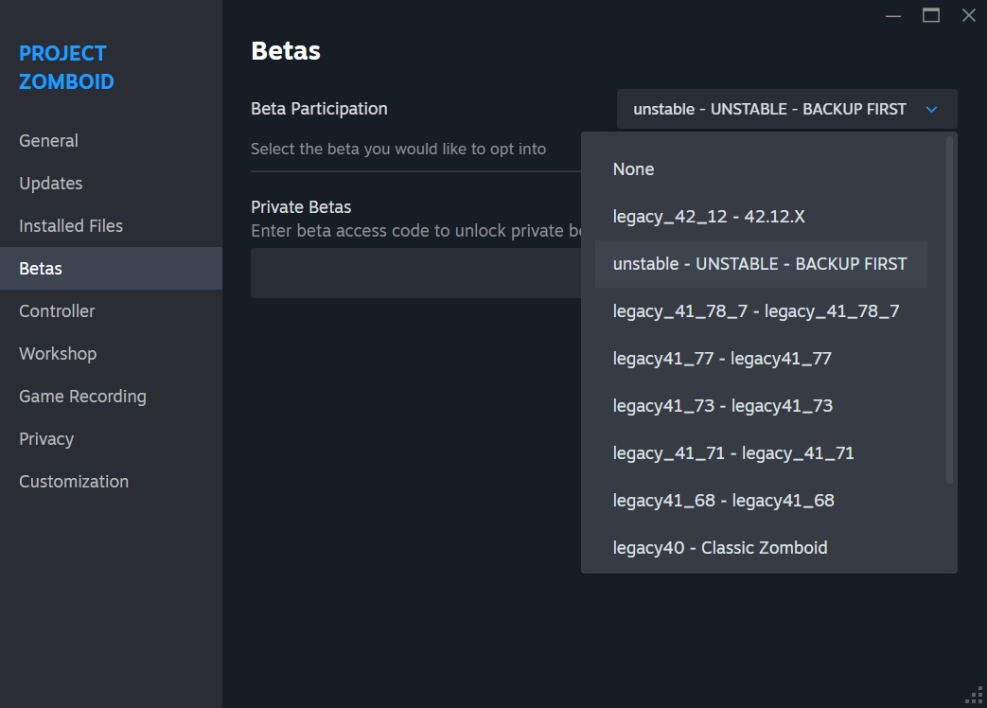This screenshot has height=708, width=987.
Task: Open the Privacy settings
Action: point(46,439)
